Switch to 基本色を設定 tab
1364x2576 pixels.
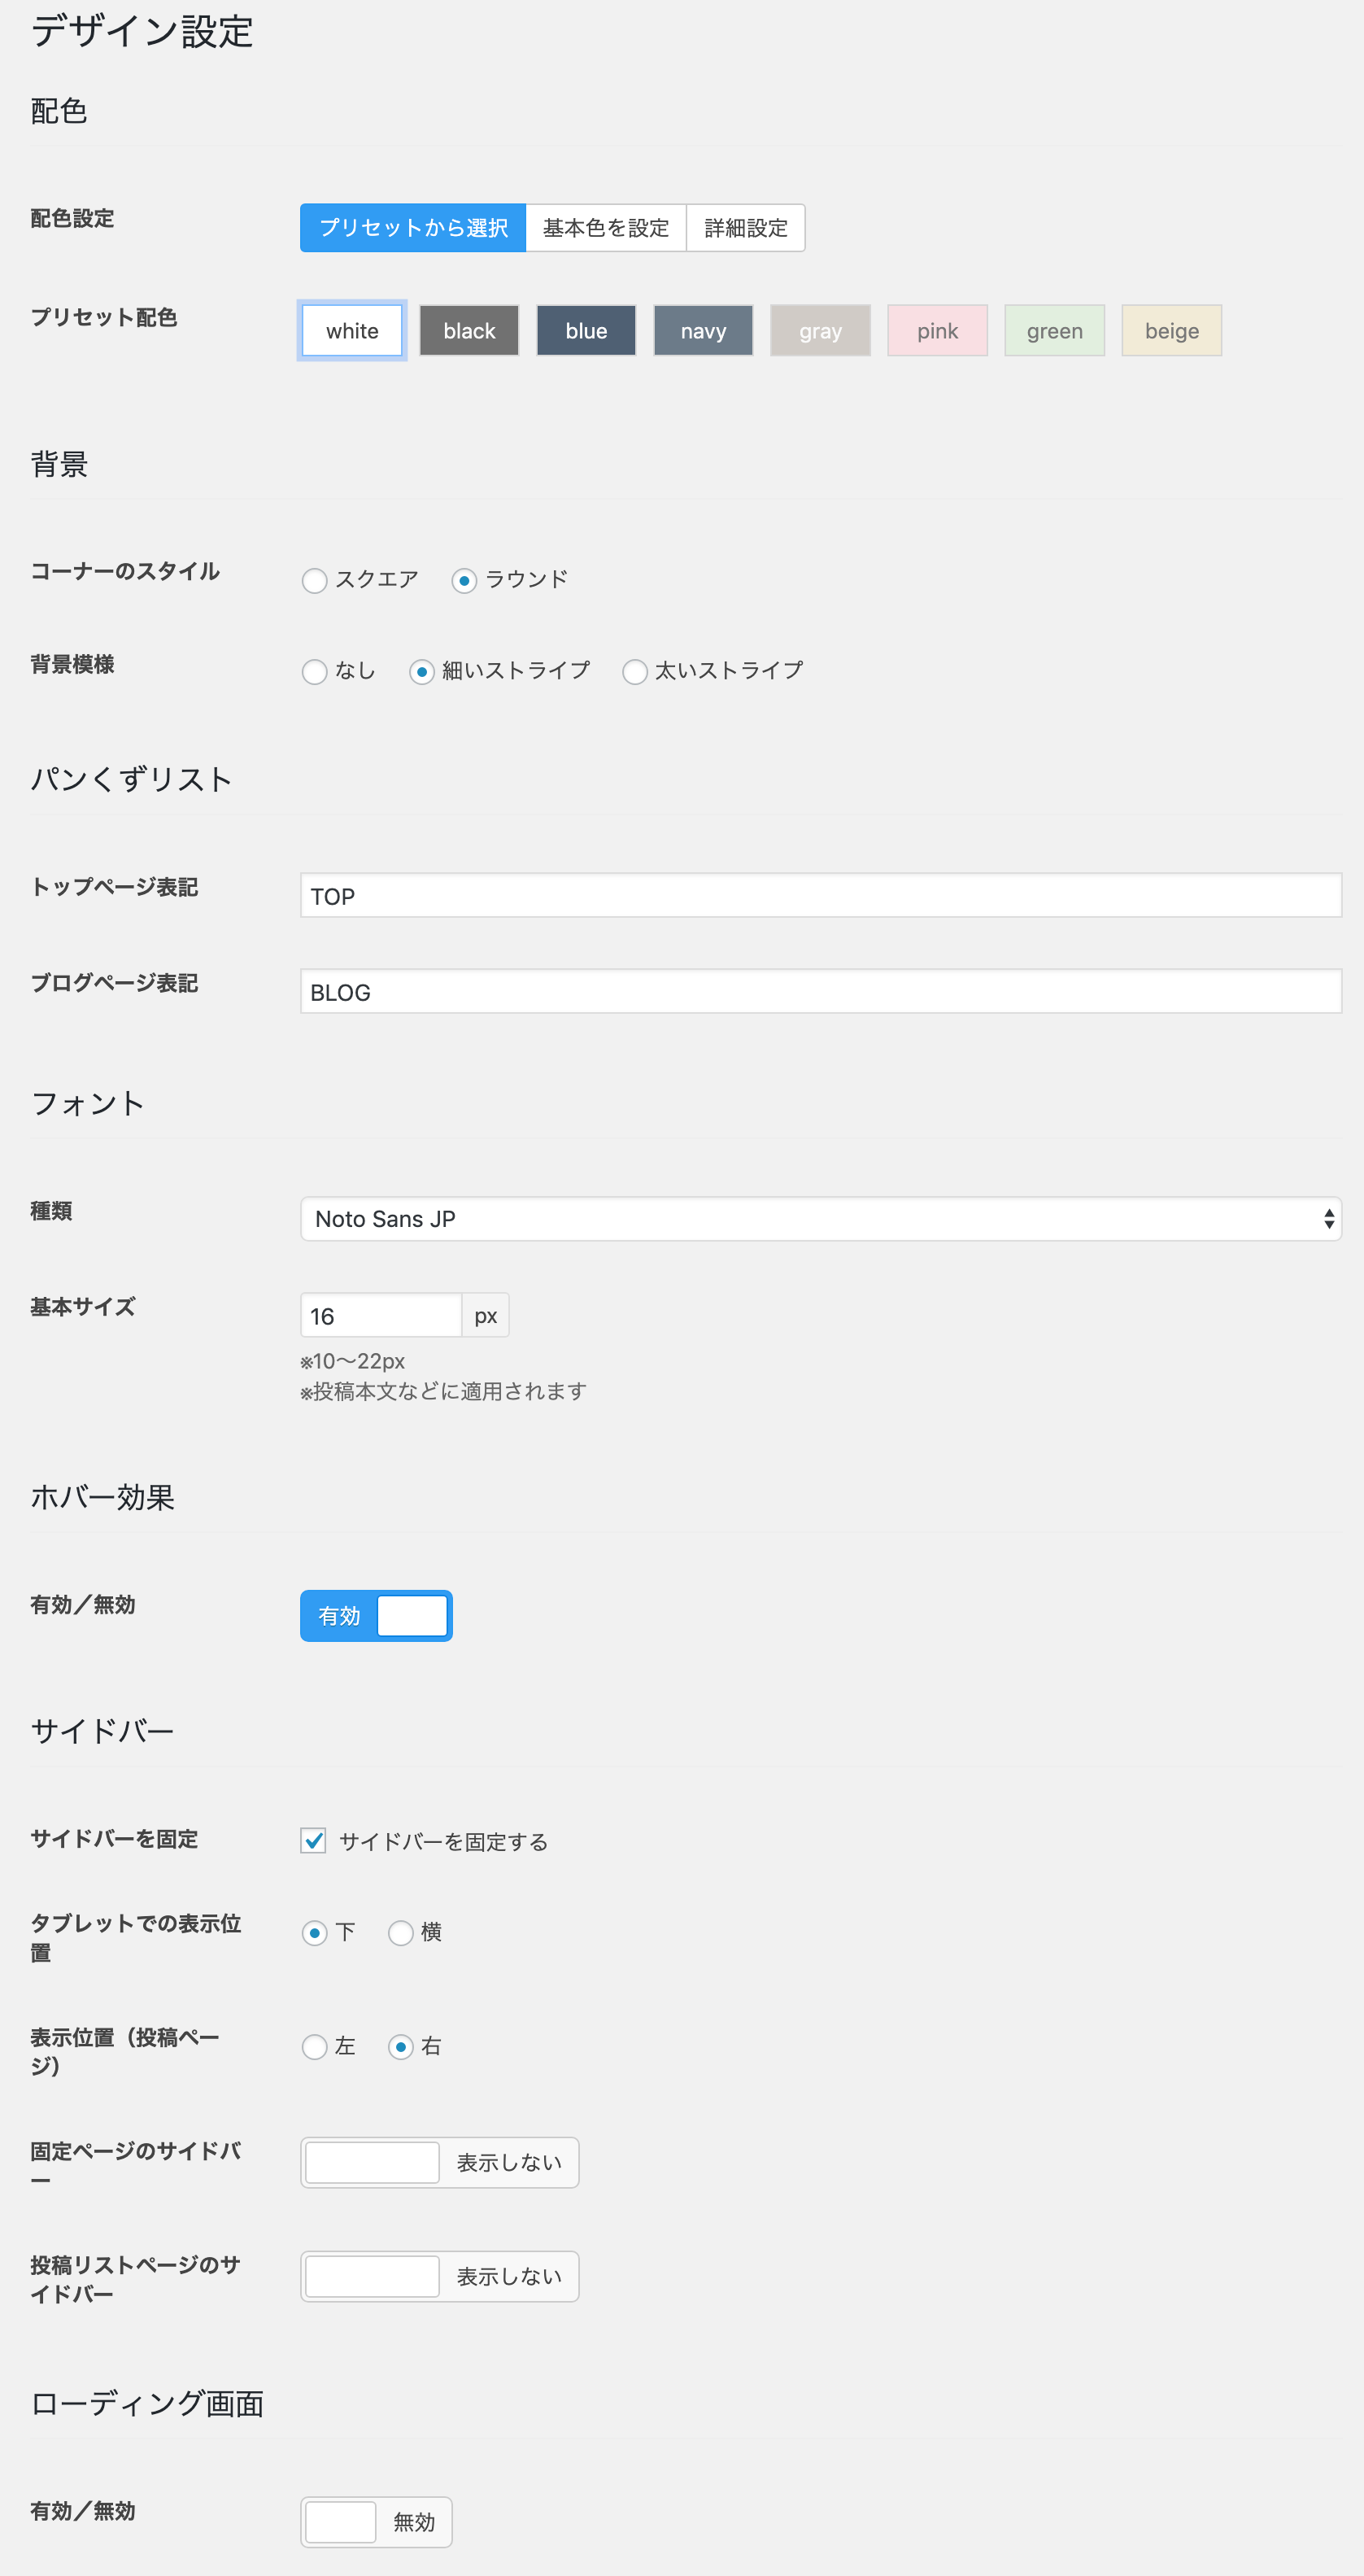605,228
